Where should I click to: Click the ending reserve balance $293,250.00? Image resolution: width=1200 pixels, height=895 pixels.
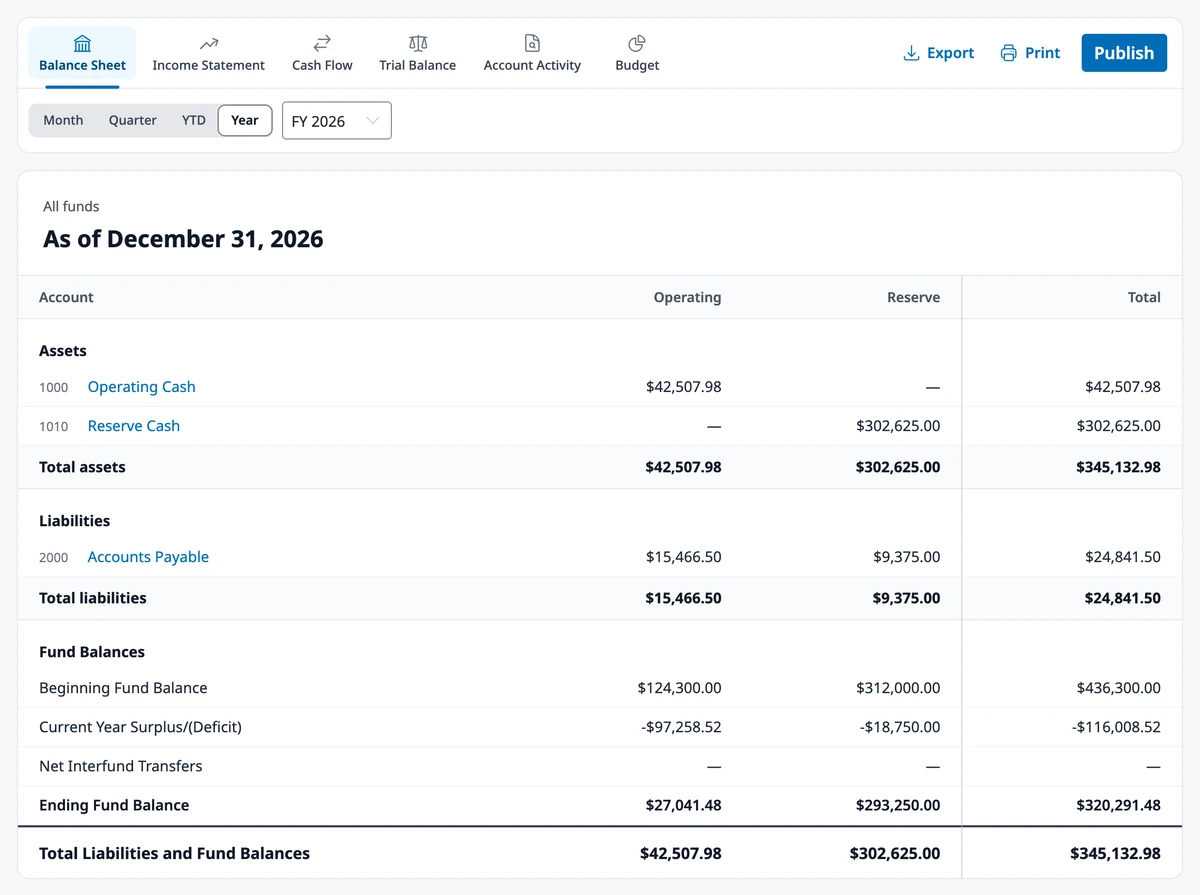coord(898,805)
